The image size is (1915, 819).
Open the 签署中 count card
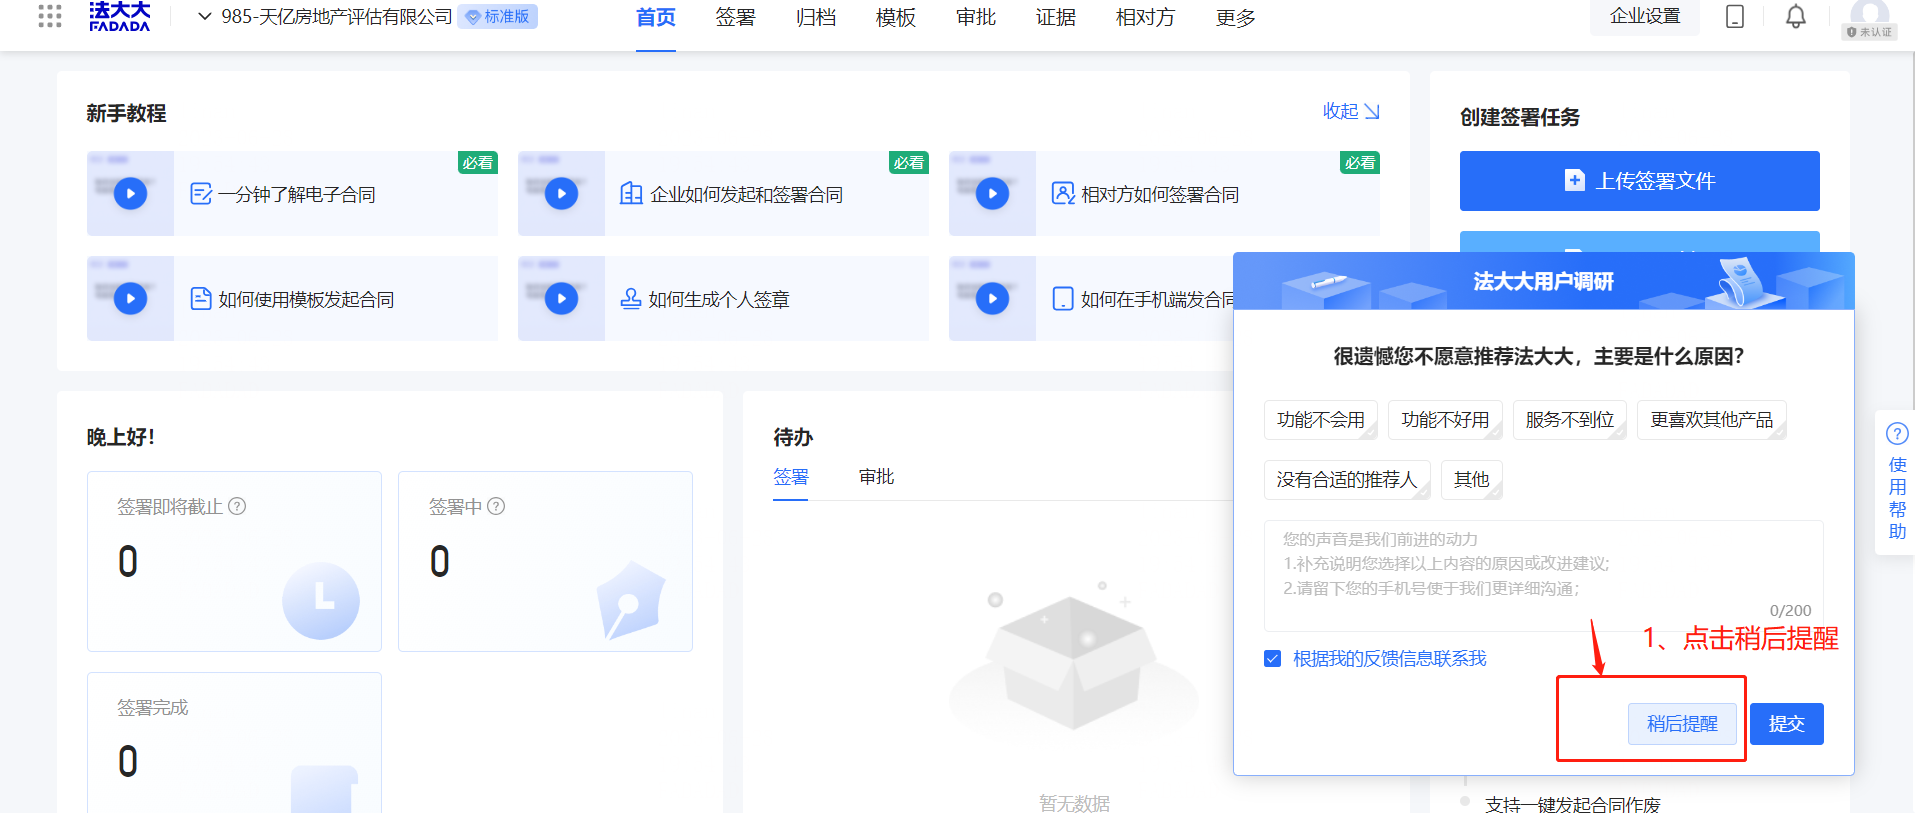point(545,561)
